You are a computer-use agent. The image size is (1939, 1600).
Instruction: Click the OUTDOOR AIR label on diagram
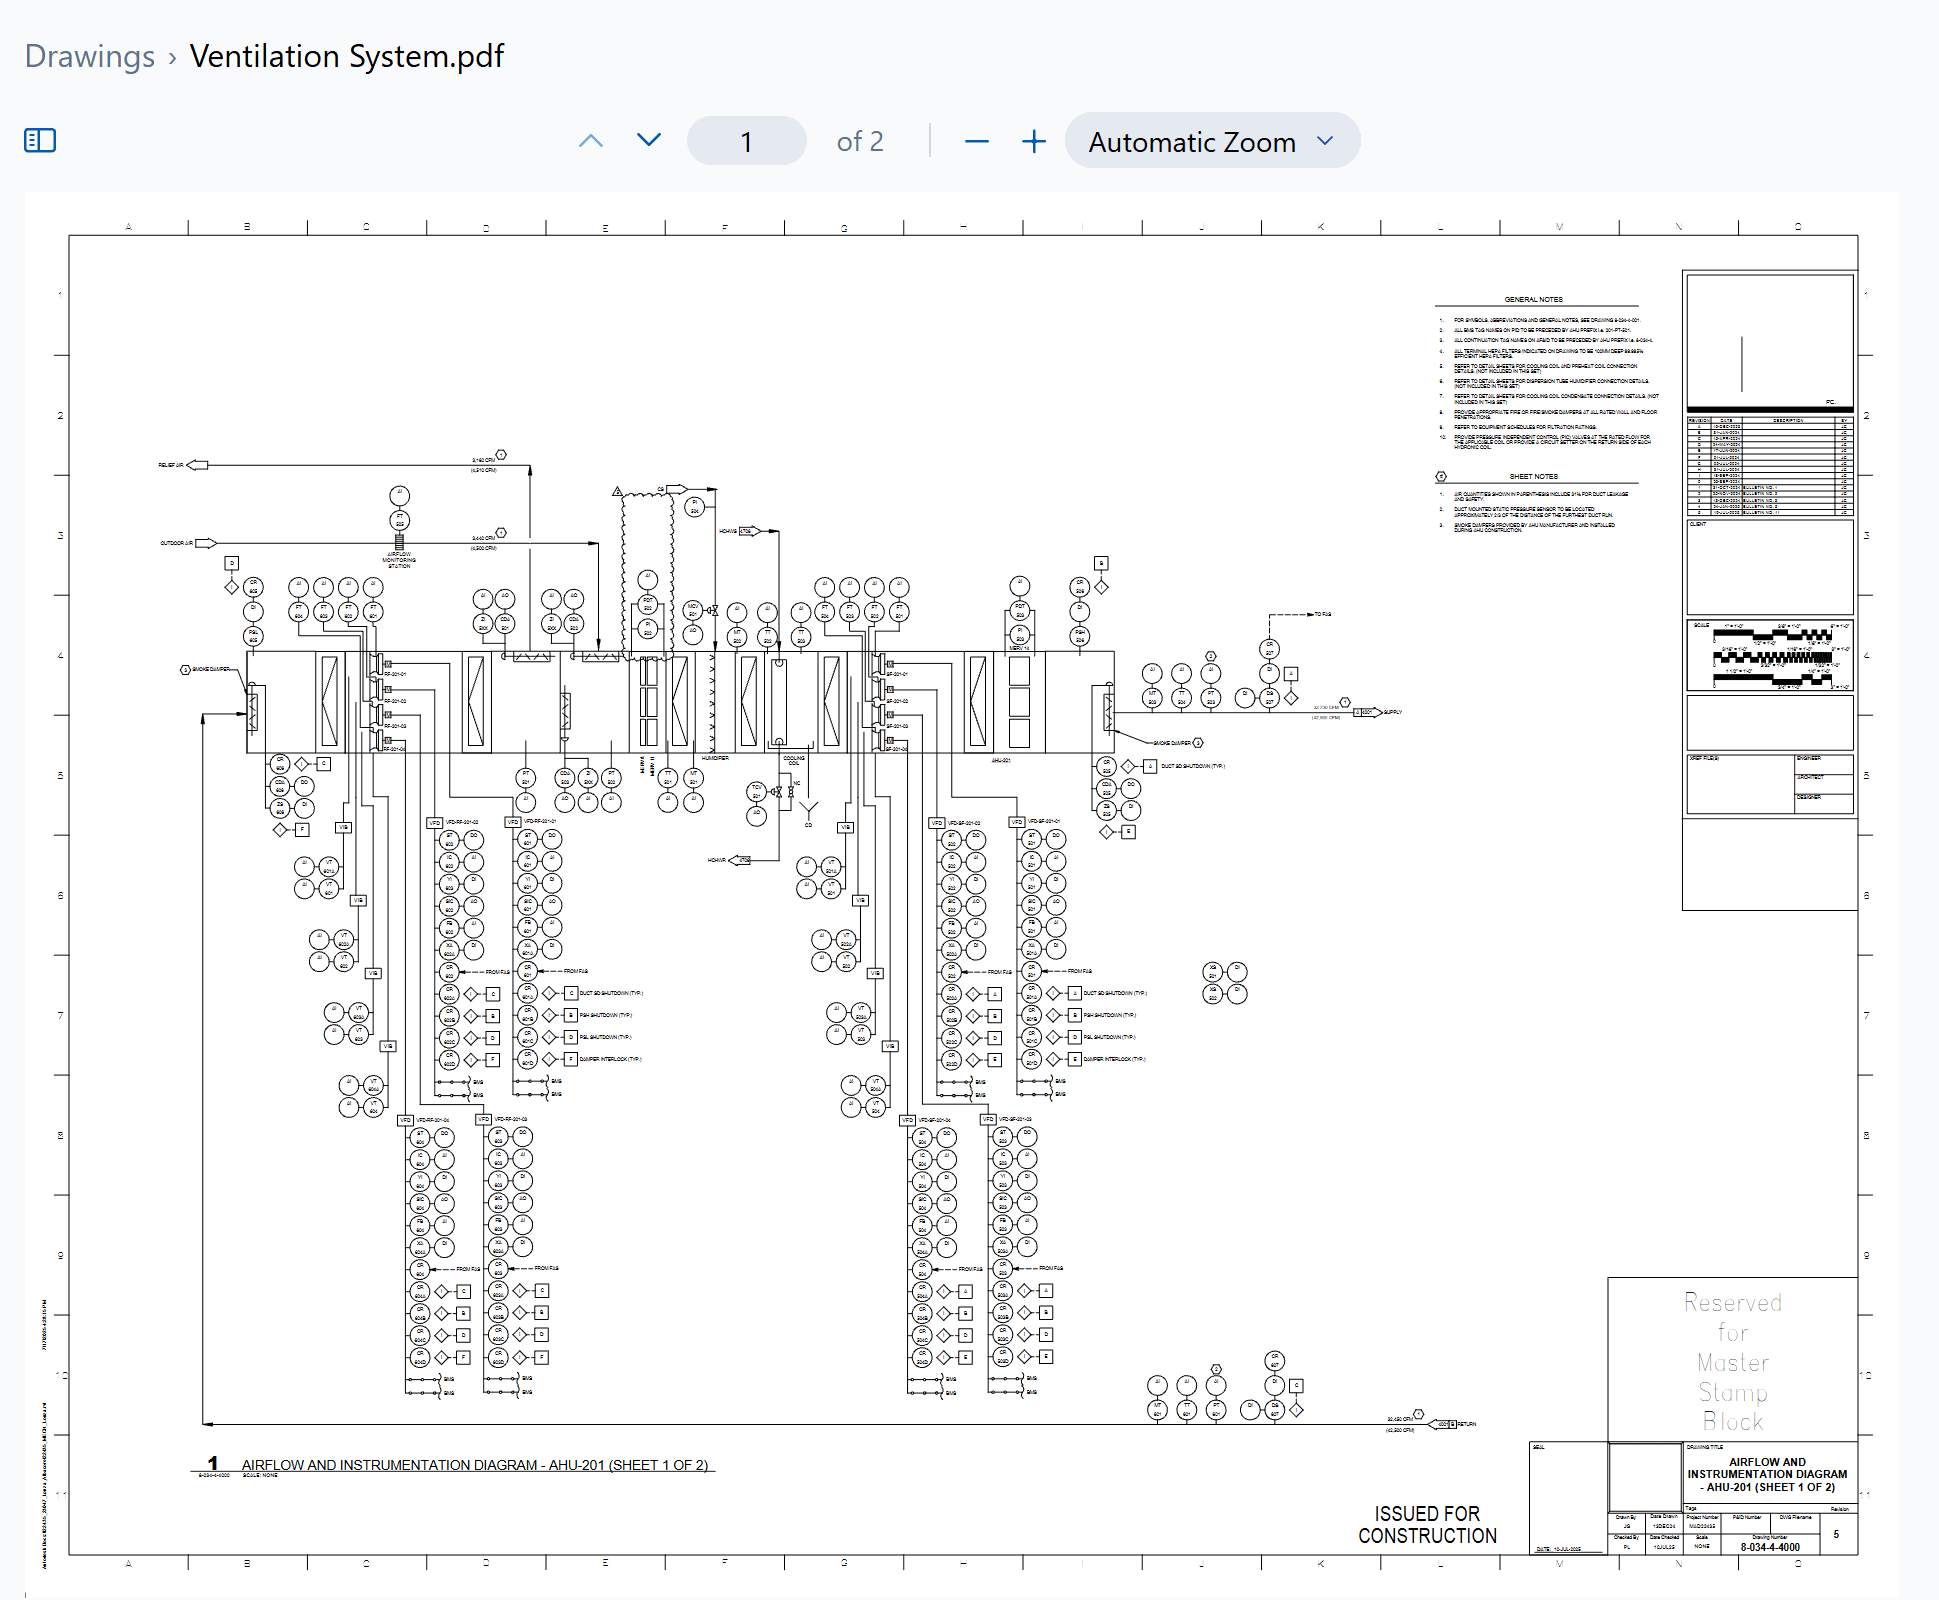coord(176,543)
